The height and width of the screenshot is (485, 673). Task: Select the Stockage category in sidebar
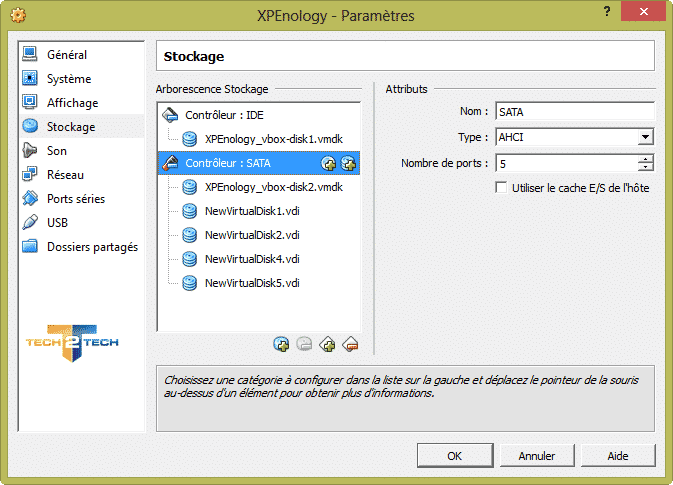click(x=82, y=127)
